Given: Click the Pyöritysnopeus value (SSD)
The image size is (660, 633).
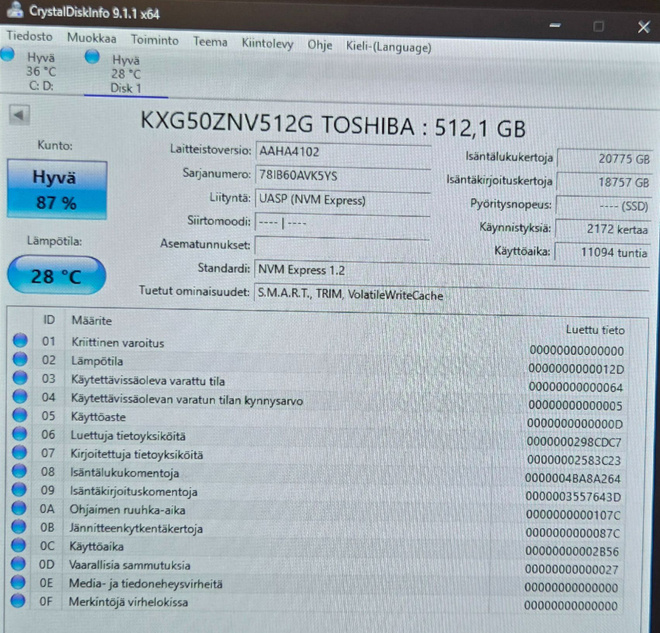Looking at the screenshot, I should coord(603,206).
